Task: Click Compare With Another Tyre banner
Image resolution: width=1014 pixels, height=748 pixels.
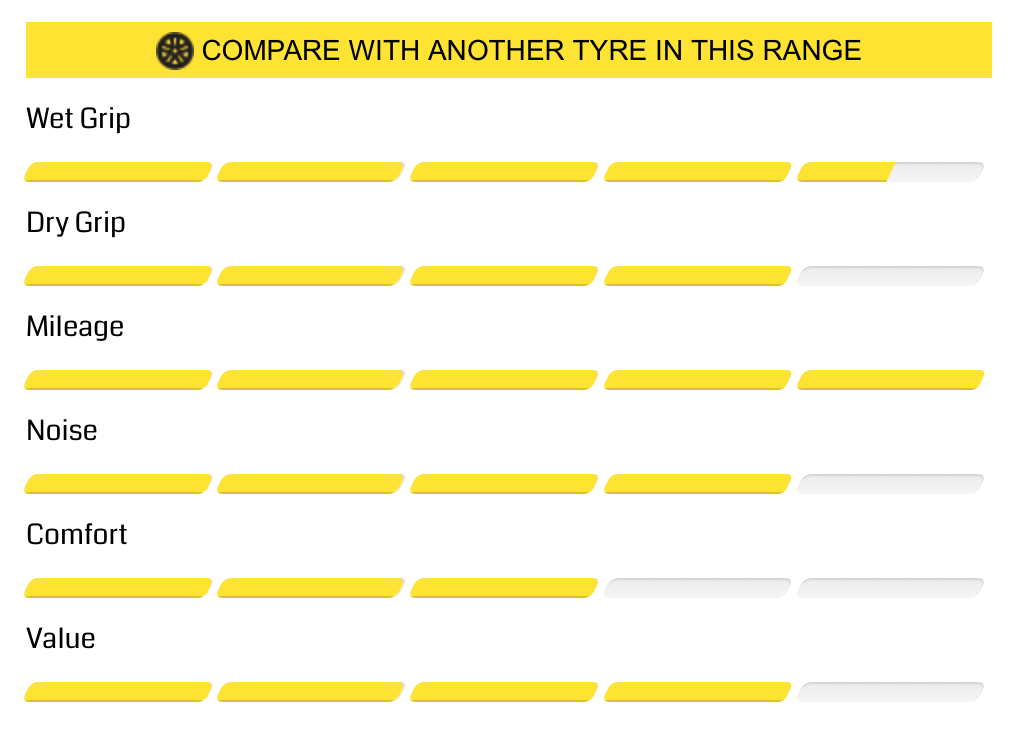Action: coord(508,50)
